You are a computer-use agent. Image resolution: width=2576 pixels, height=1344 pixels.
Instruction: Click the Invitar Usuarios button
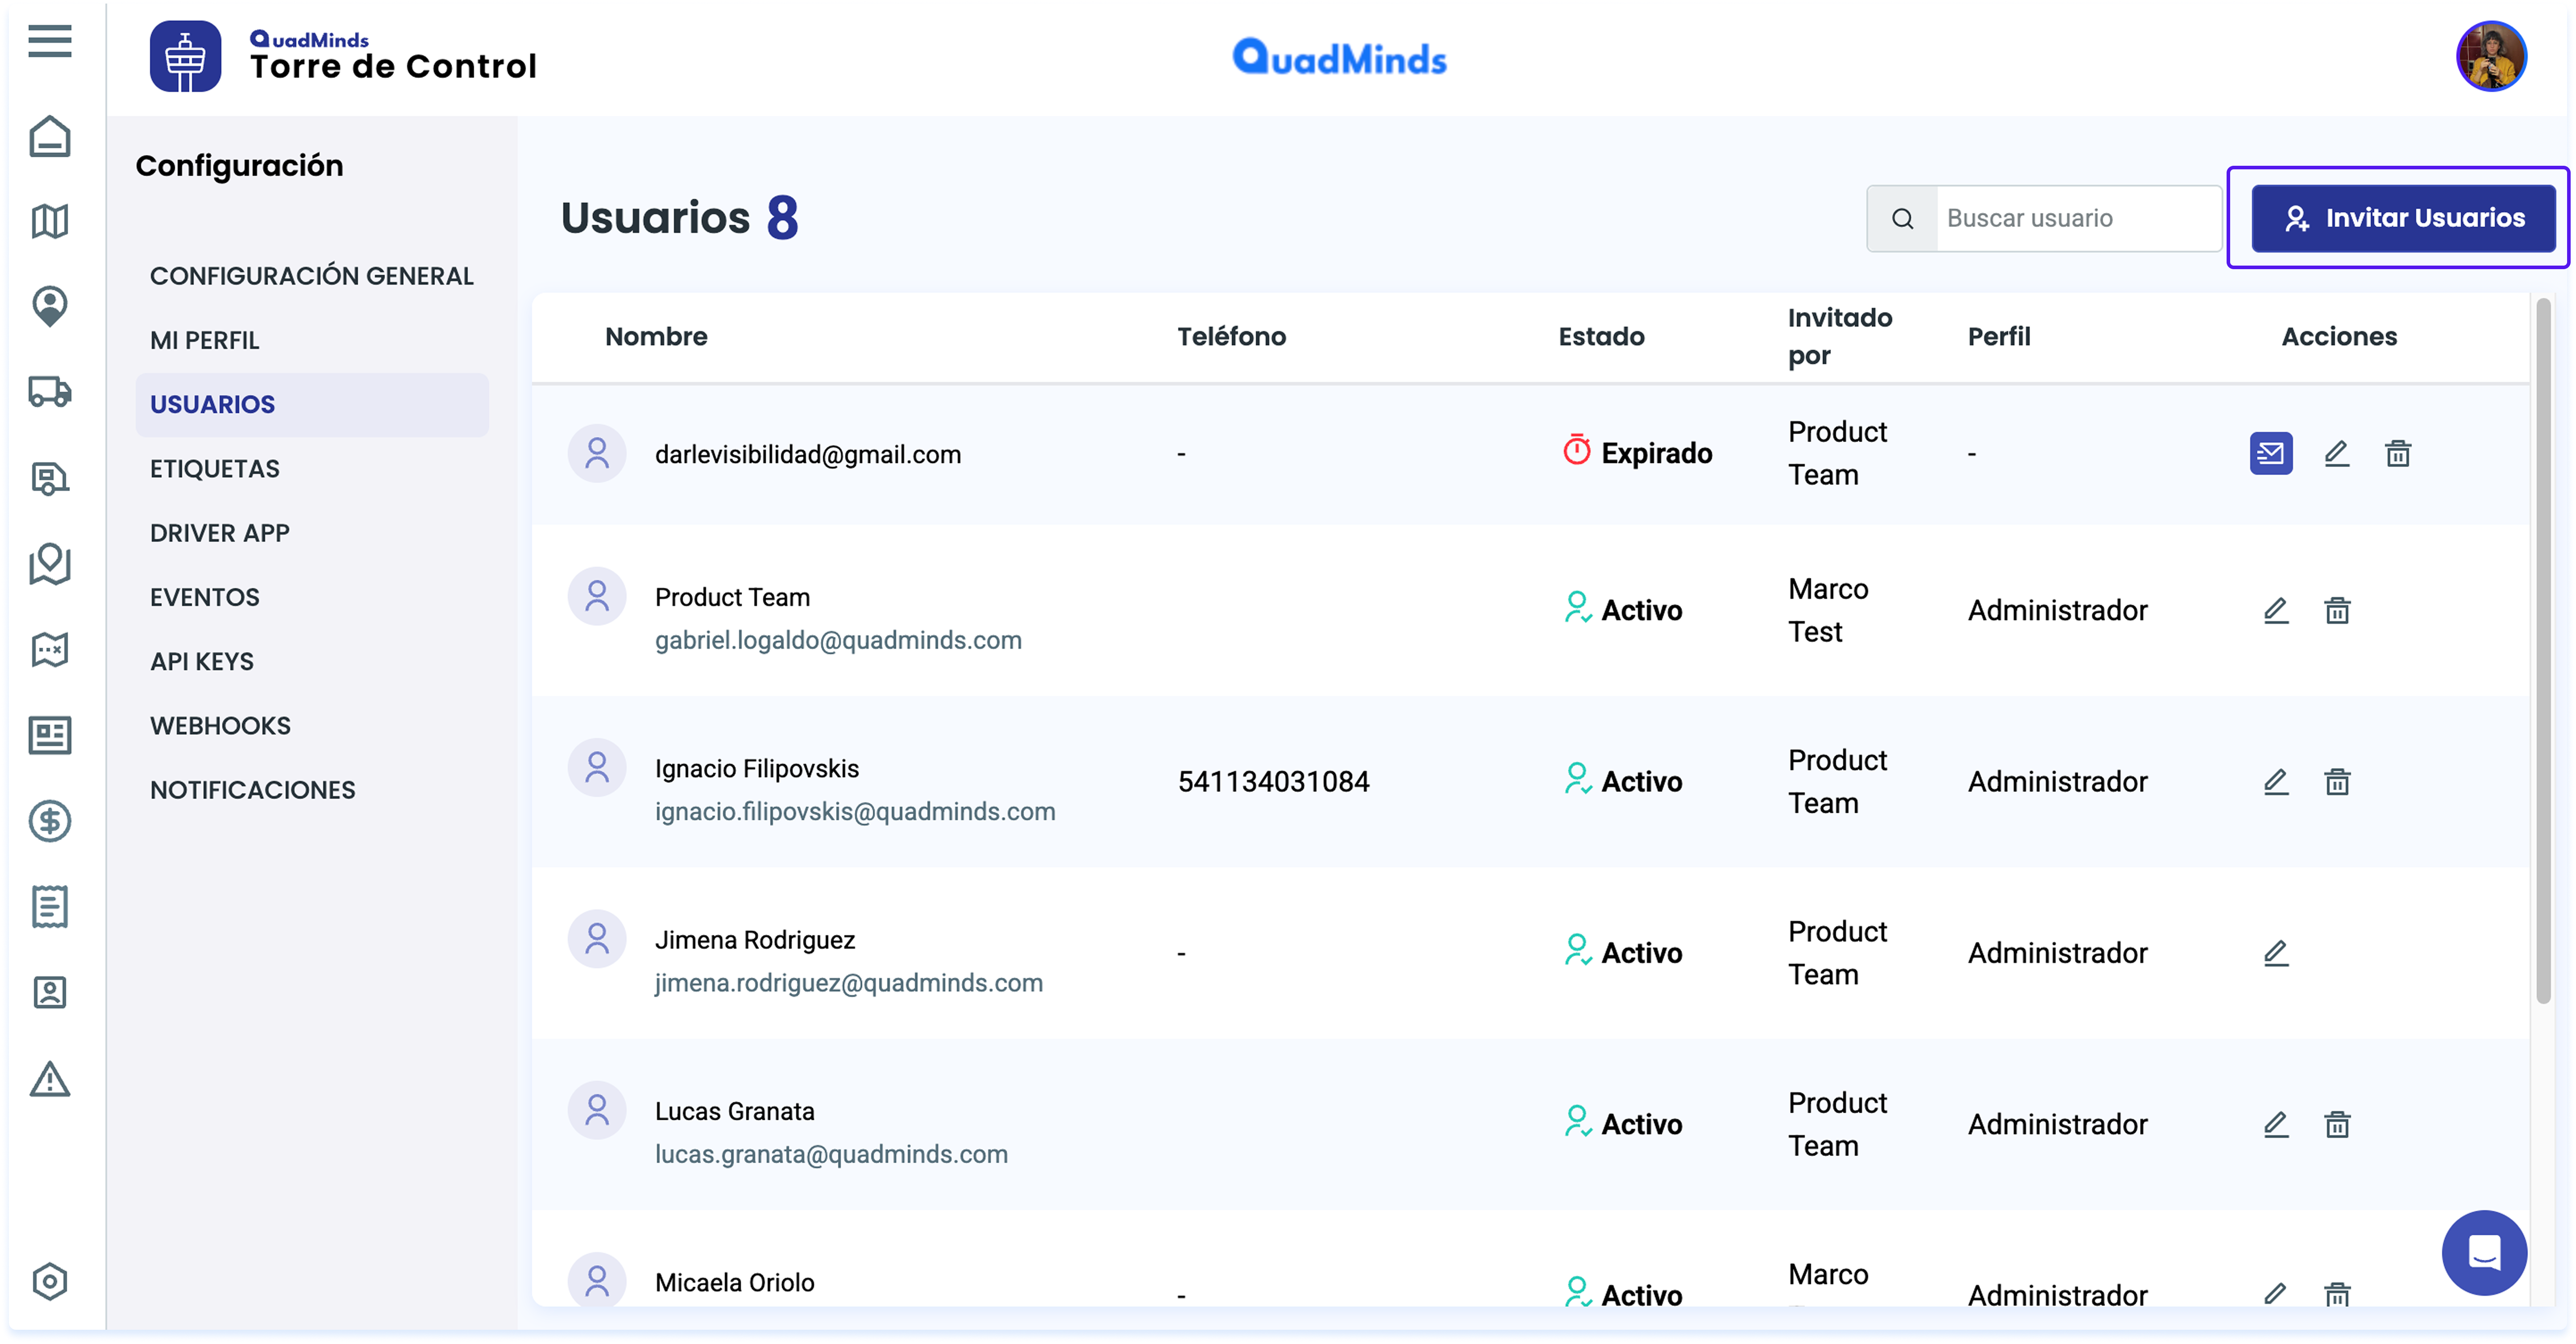pos(2401,218)
